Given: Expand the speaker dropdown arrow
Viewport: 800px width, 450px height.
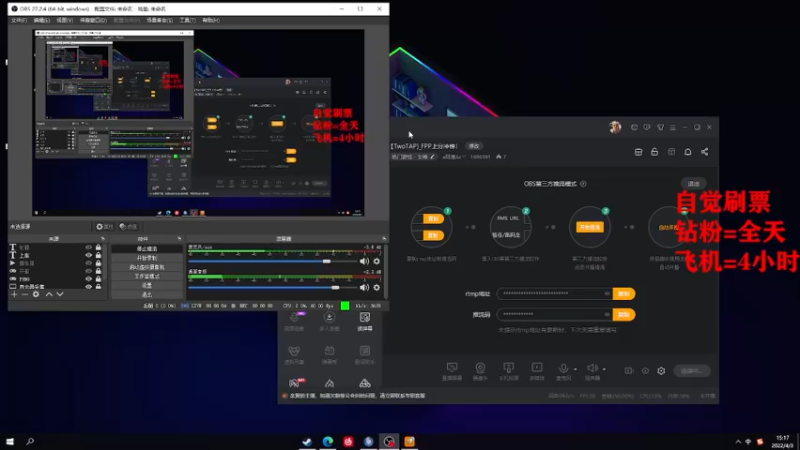Looking at the screenshot, I should click(x=604, y=369).
